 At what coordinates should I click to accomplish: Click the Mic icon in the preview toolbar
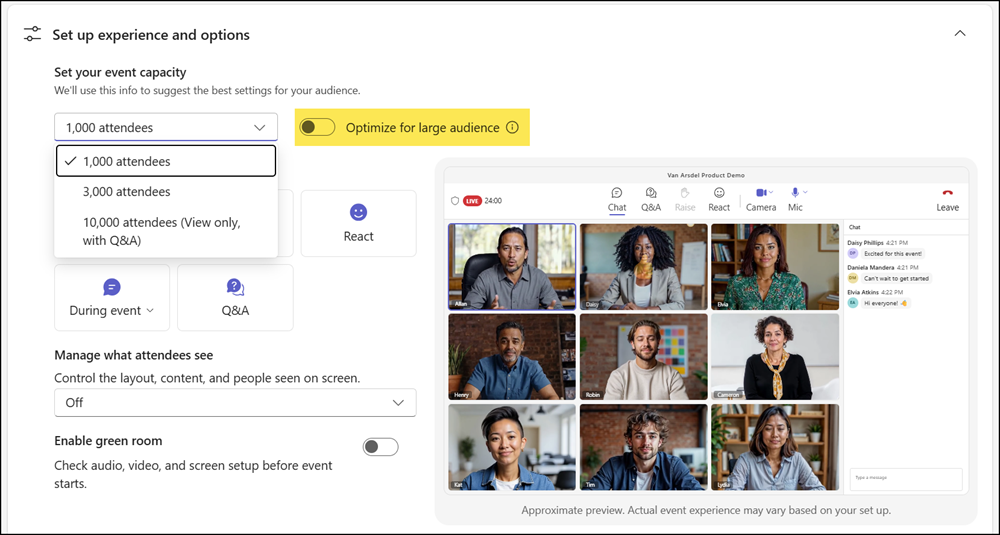[x=795, y=193]
